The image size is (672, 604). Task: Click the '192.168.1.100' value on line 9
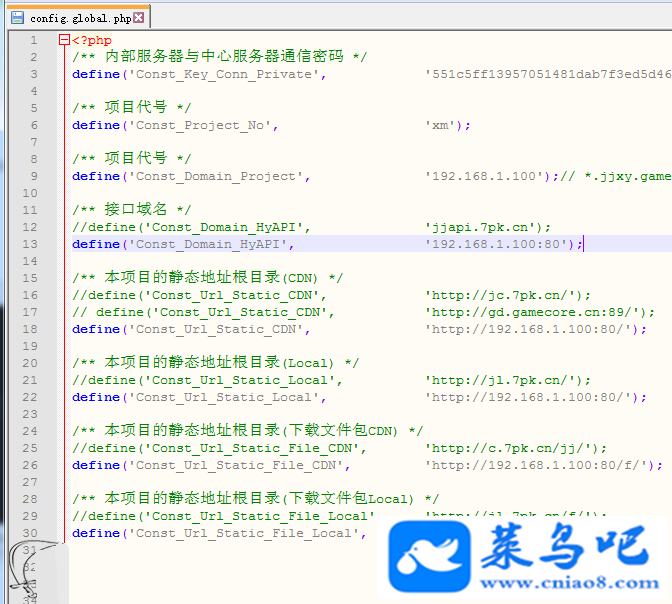484,176
